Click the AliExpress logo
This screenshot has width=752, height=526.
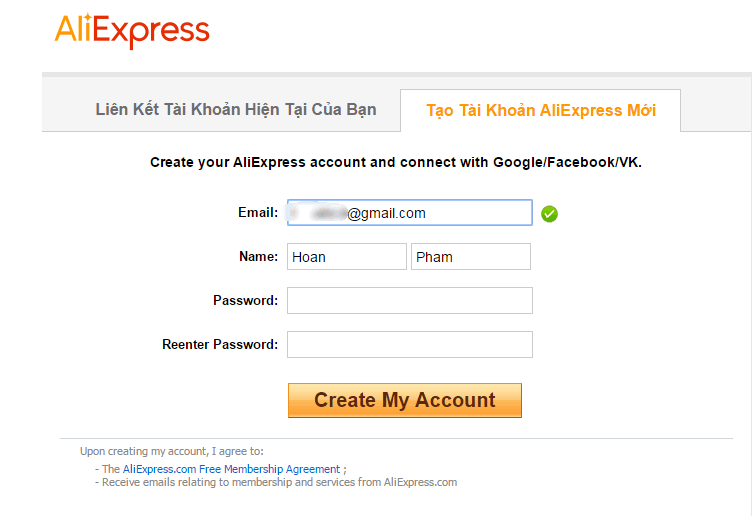click(x=132, y=30)
